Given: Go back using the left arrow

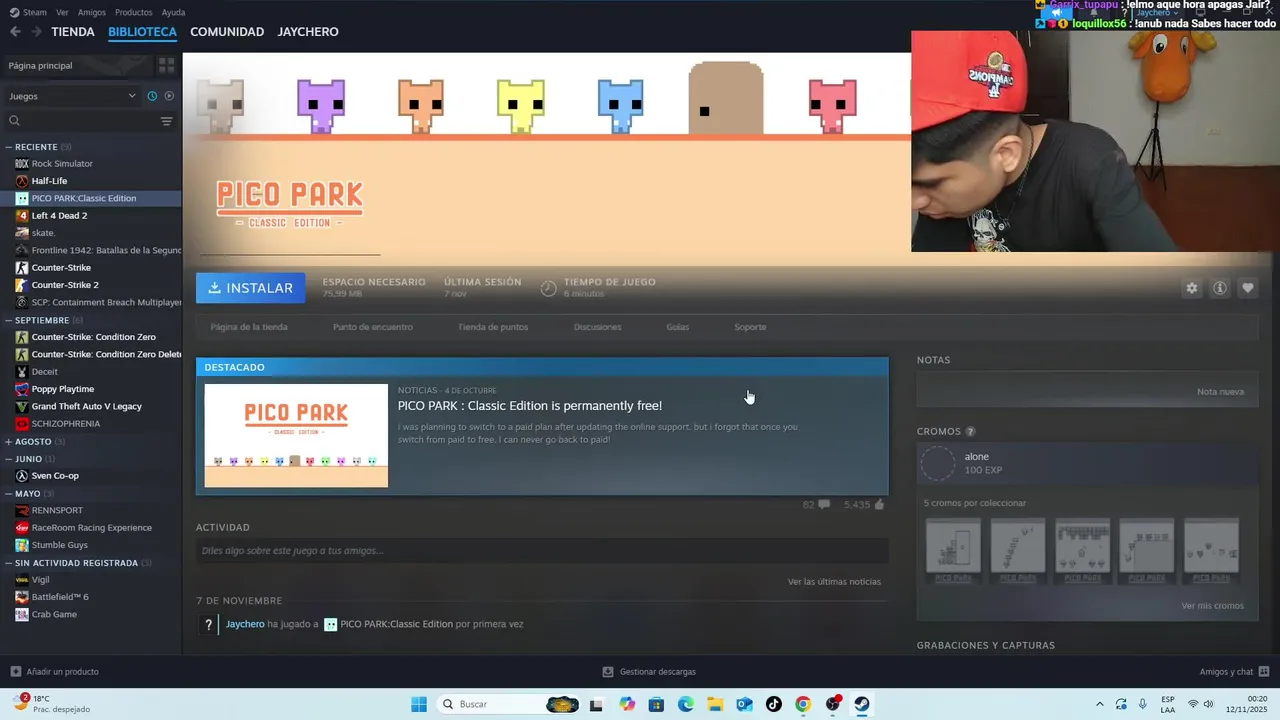Looking at the screenshot, I should click(x=15, y=32).
